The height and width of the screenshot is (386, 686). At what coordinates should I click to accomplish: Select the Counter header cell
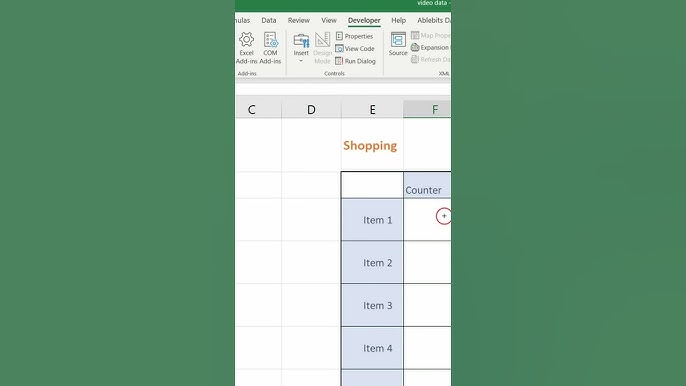pos(427,185)
